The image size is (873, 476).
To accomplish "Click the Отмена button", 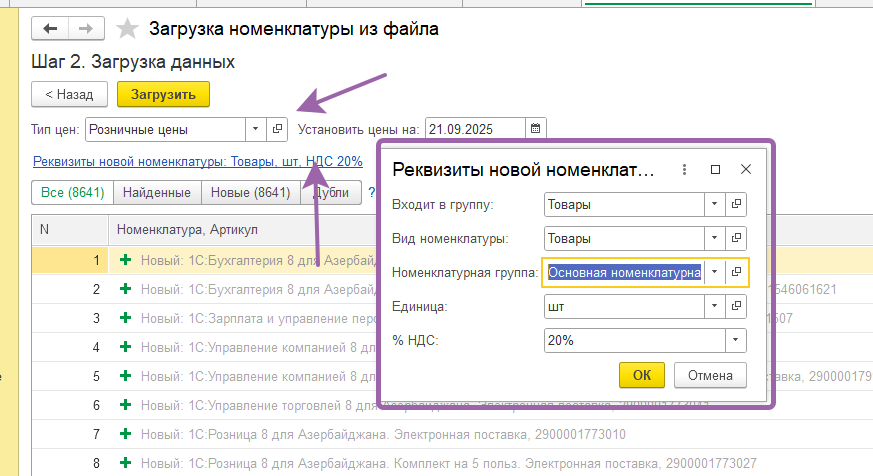I will pos(710,375).
